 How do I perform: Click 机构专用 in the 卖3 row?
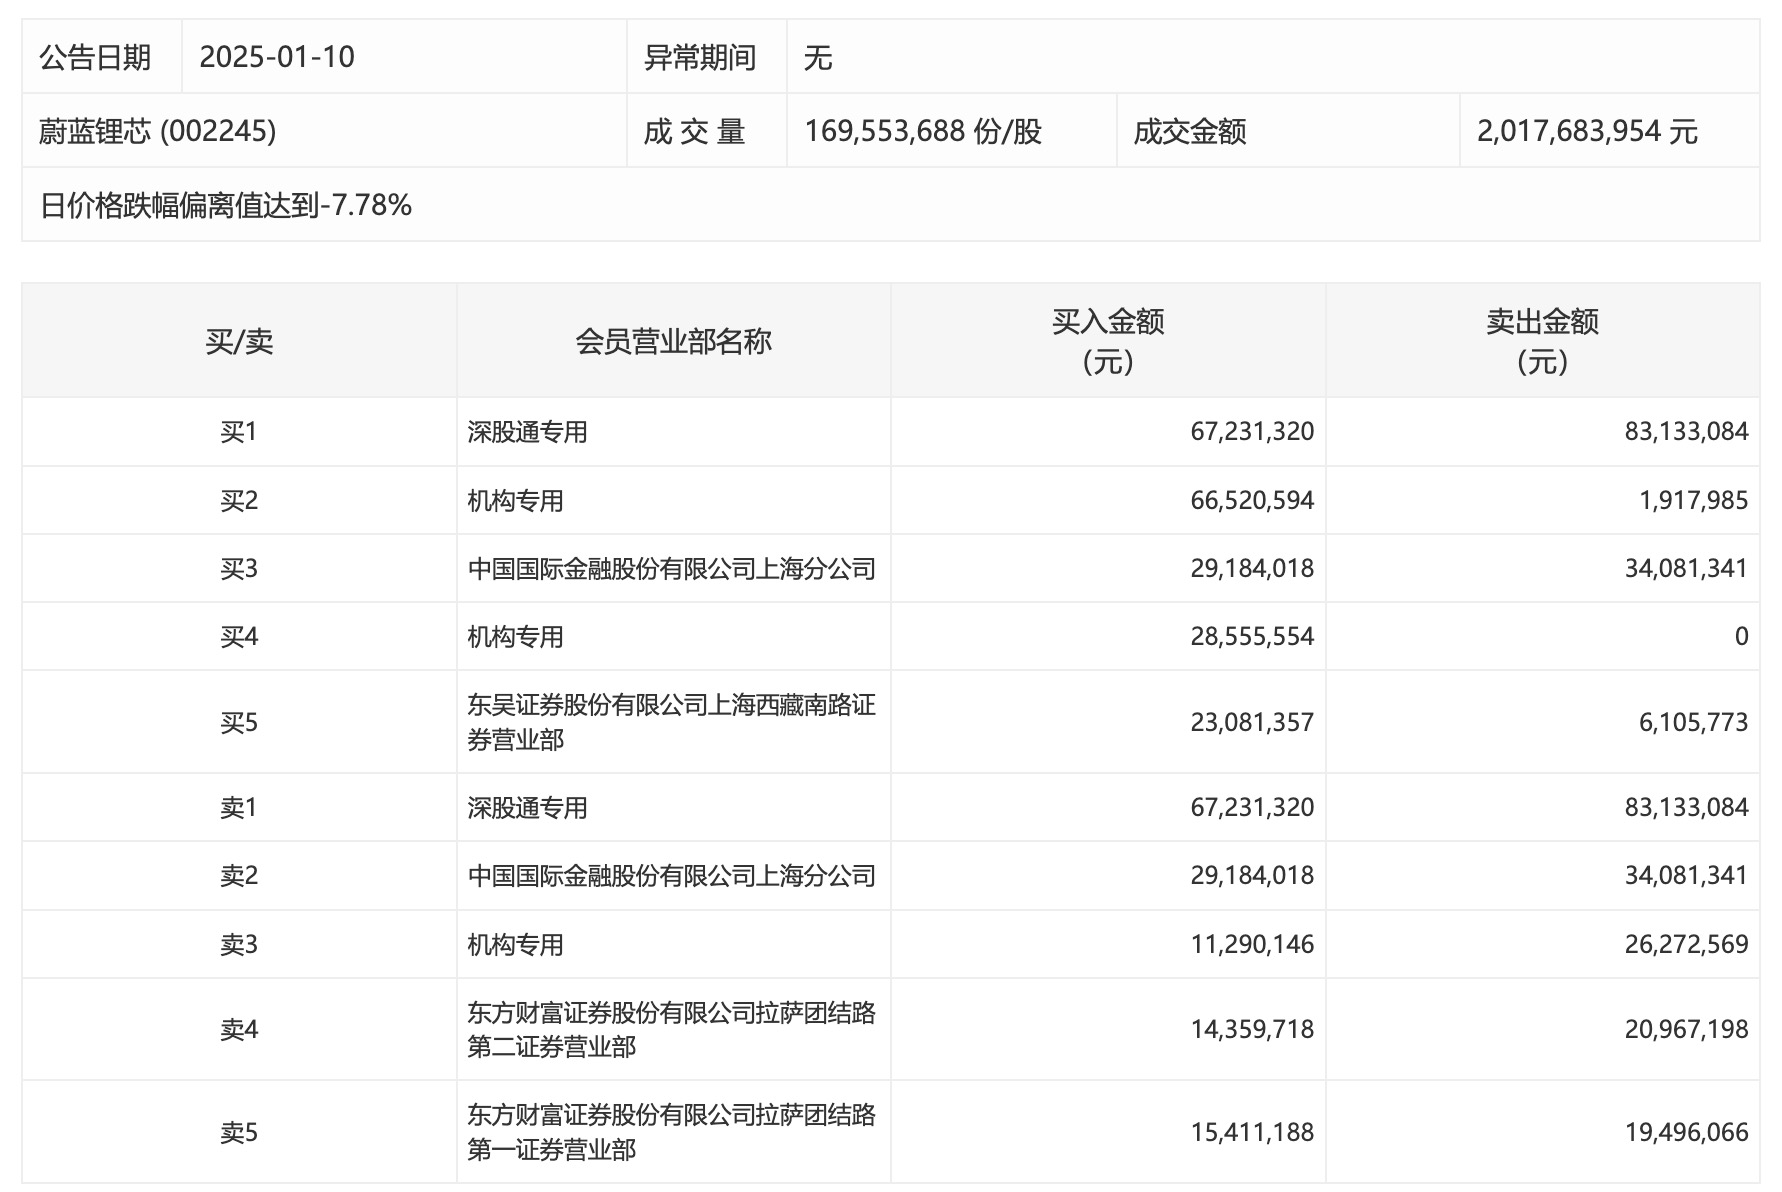[515, 944]
